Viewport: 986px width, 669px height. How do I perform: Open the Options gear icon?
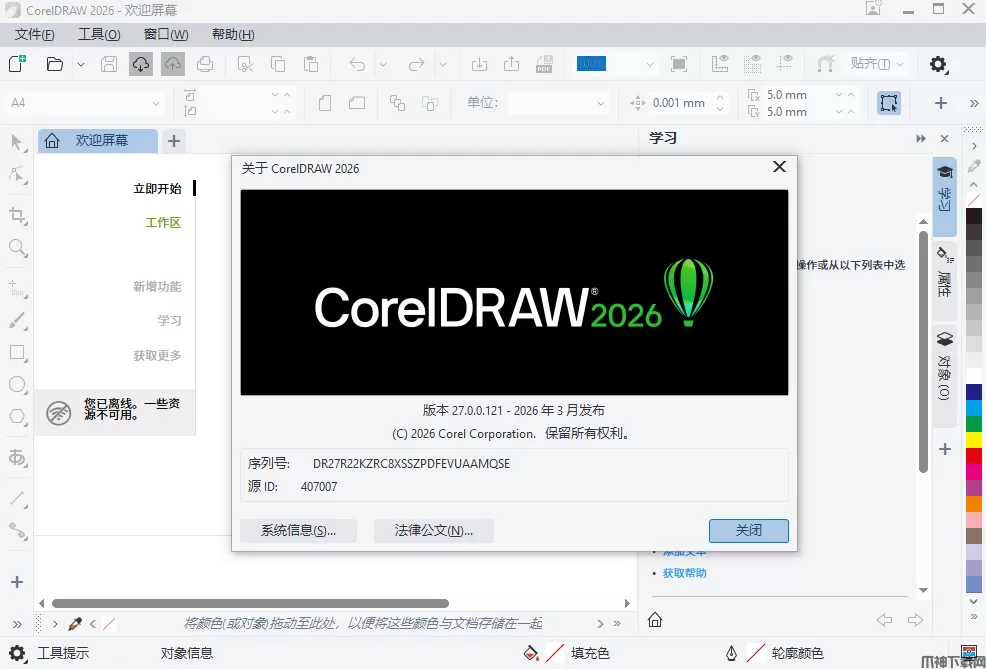pyautogui.click(x=938, y=64)
